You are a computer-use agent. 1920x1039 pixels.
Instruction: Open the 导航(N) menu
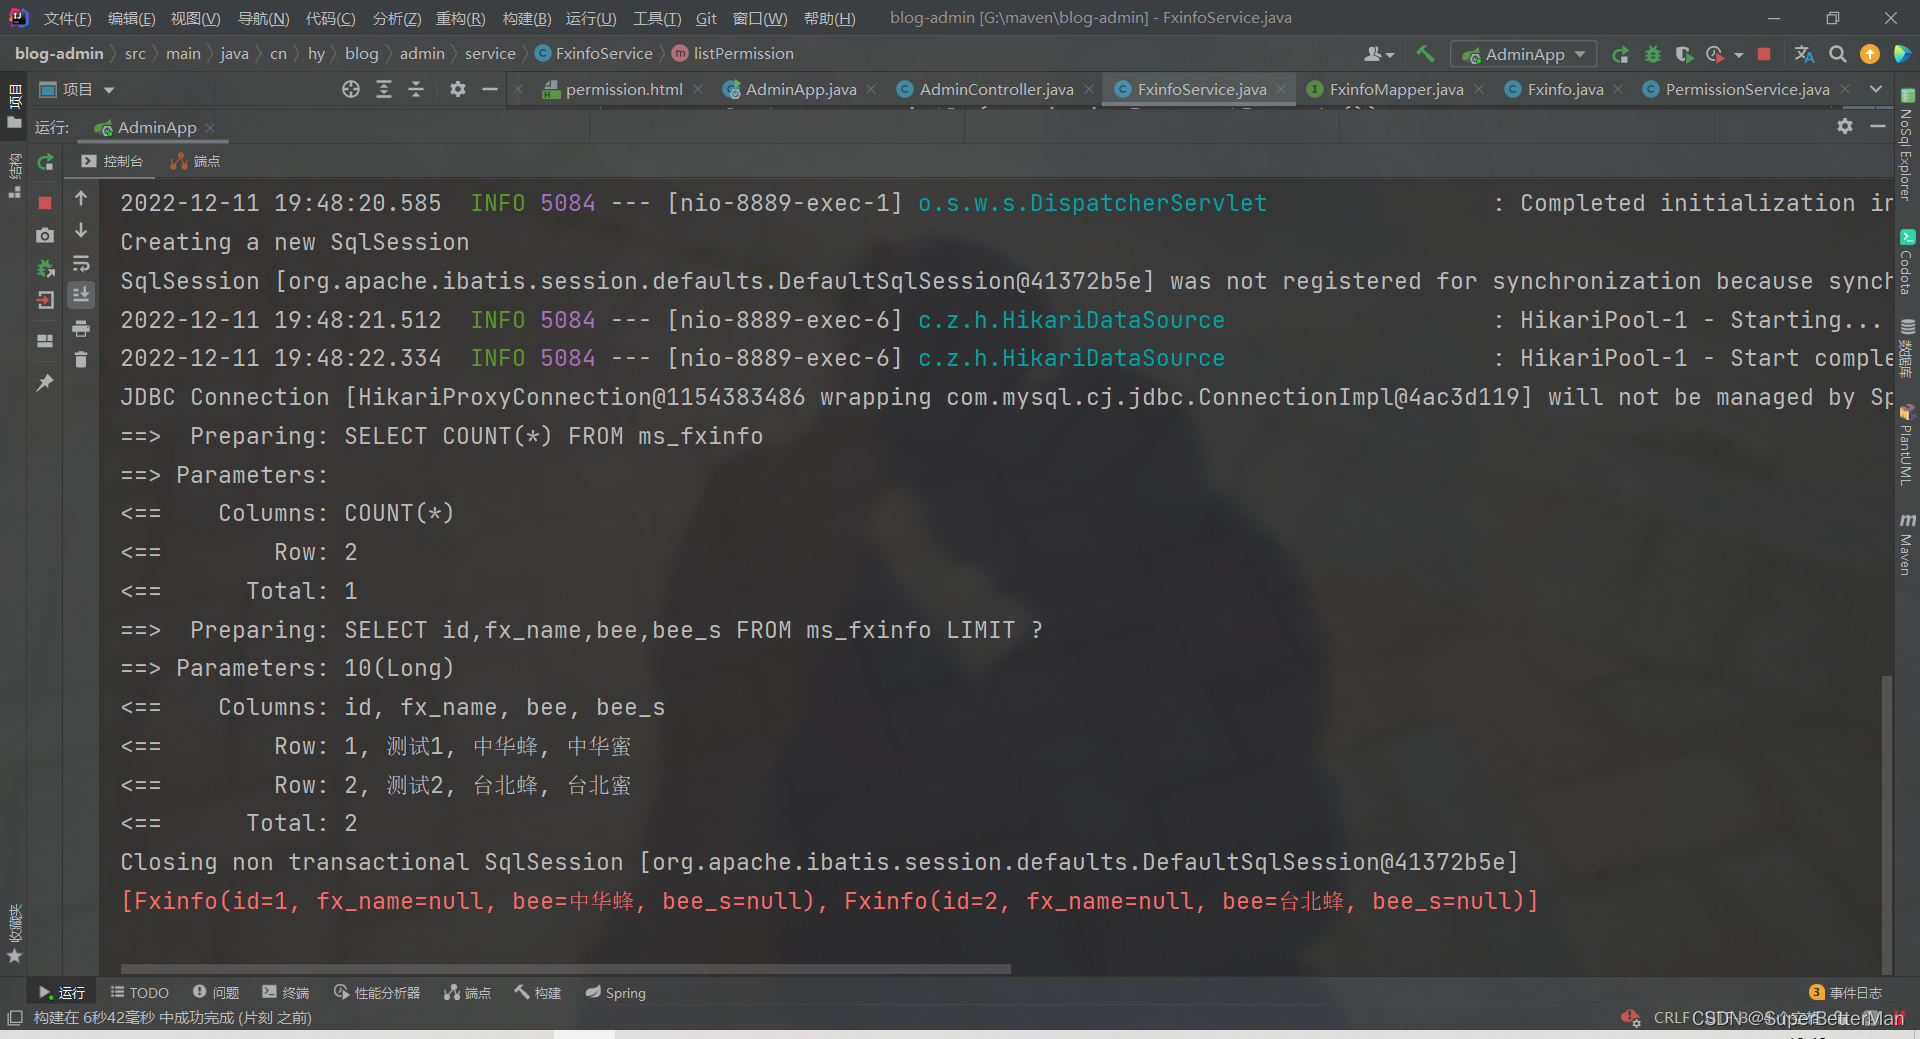[263, 18]
